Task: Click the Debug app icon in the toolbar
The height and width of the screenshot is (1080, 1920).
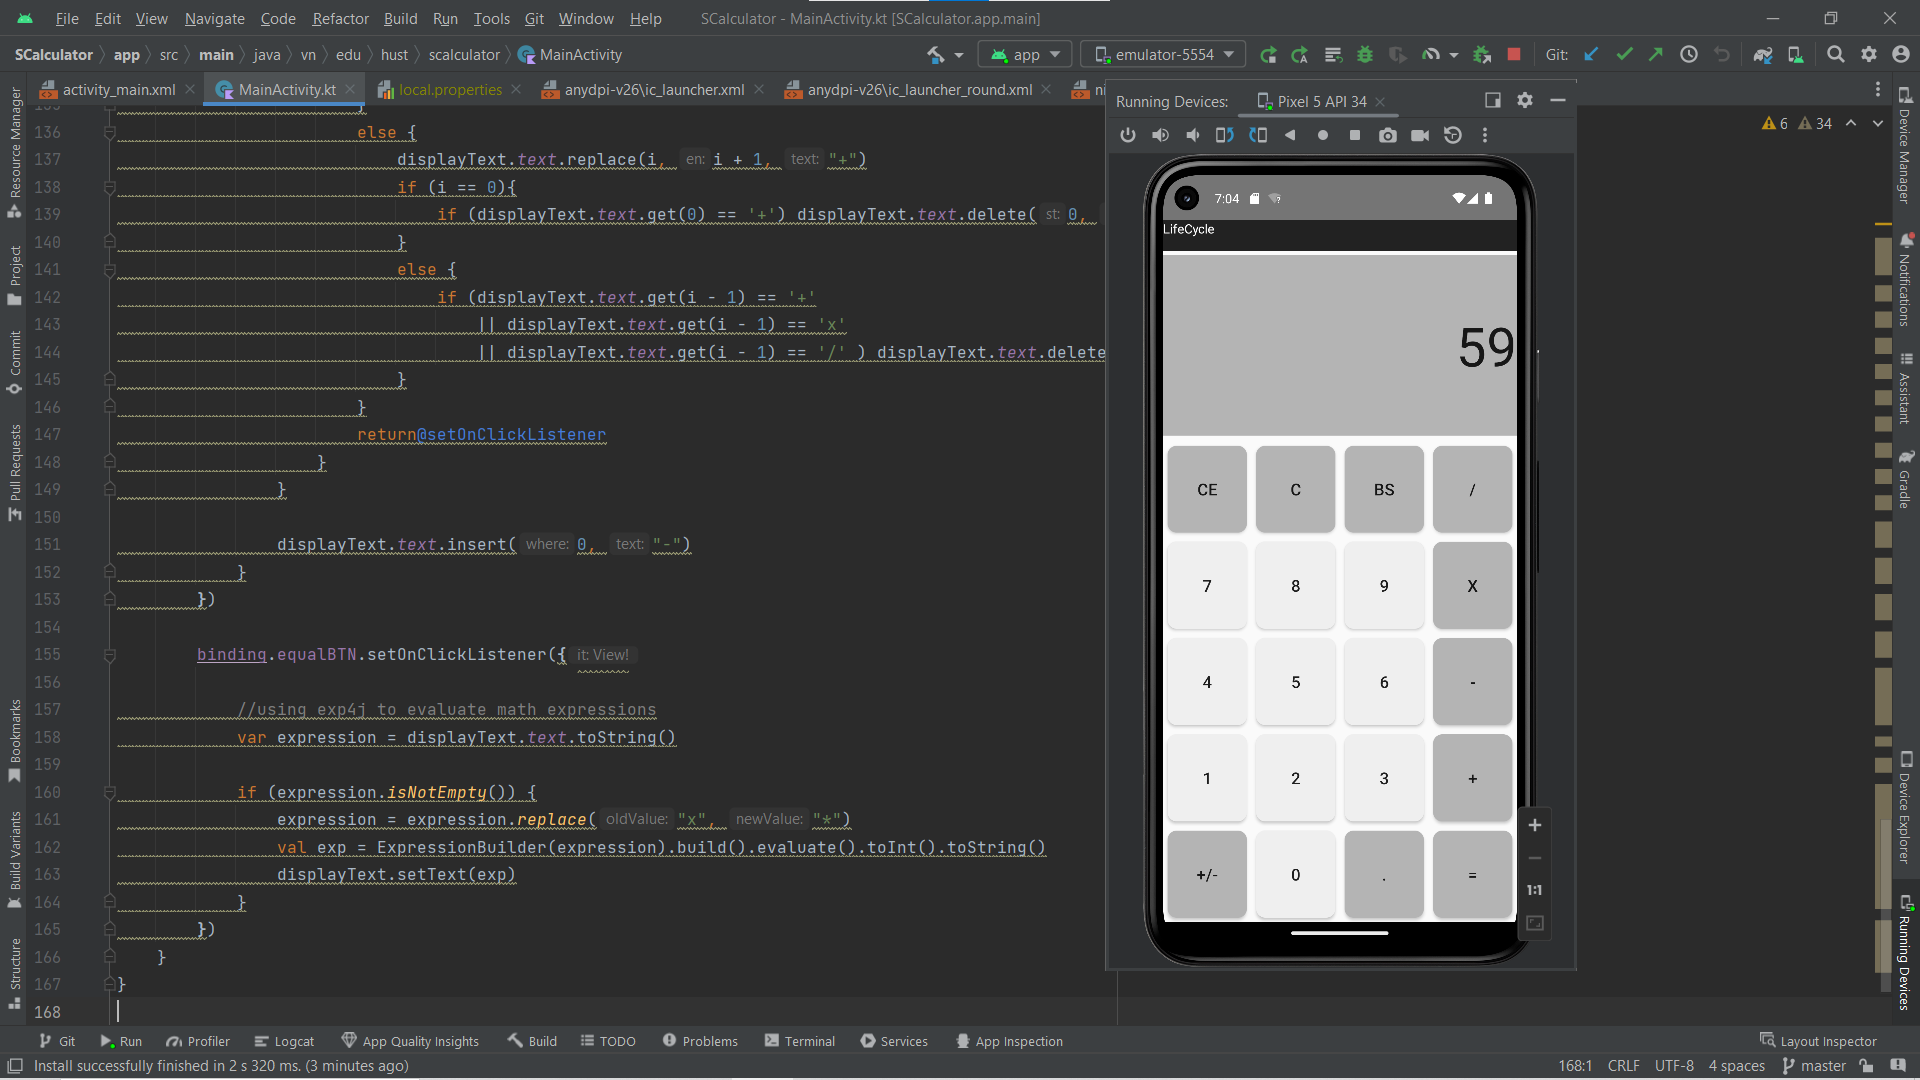Action: pos(1364,54)
